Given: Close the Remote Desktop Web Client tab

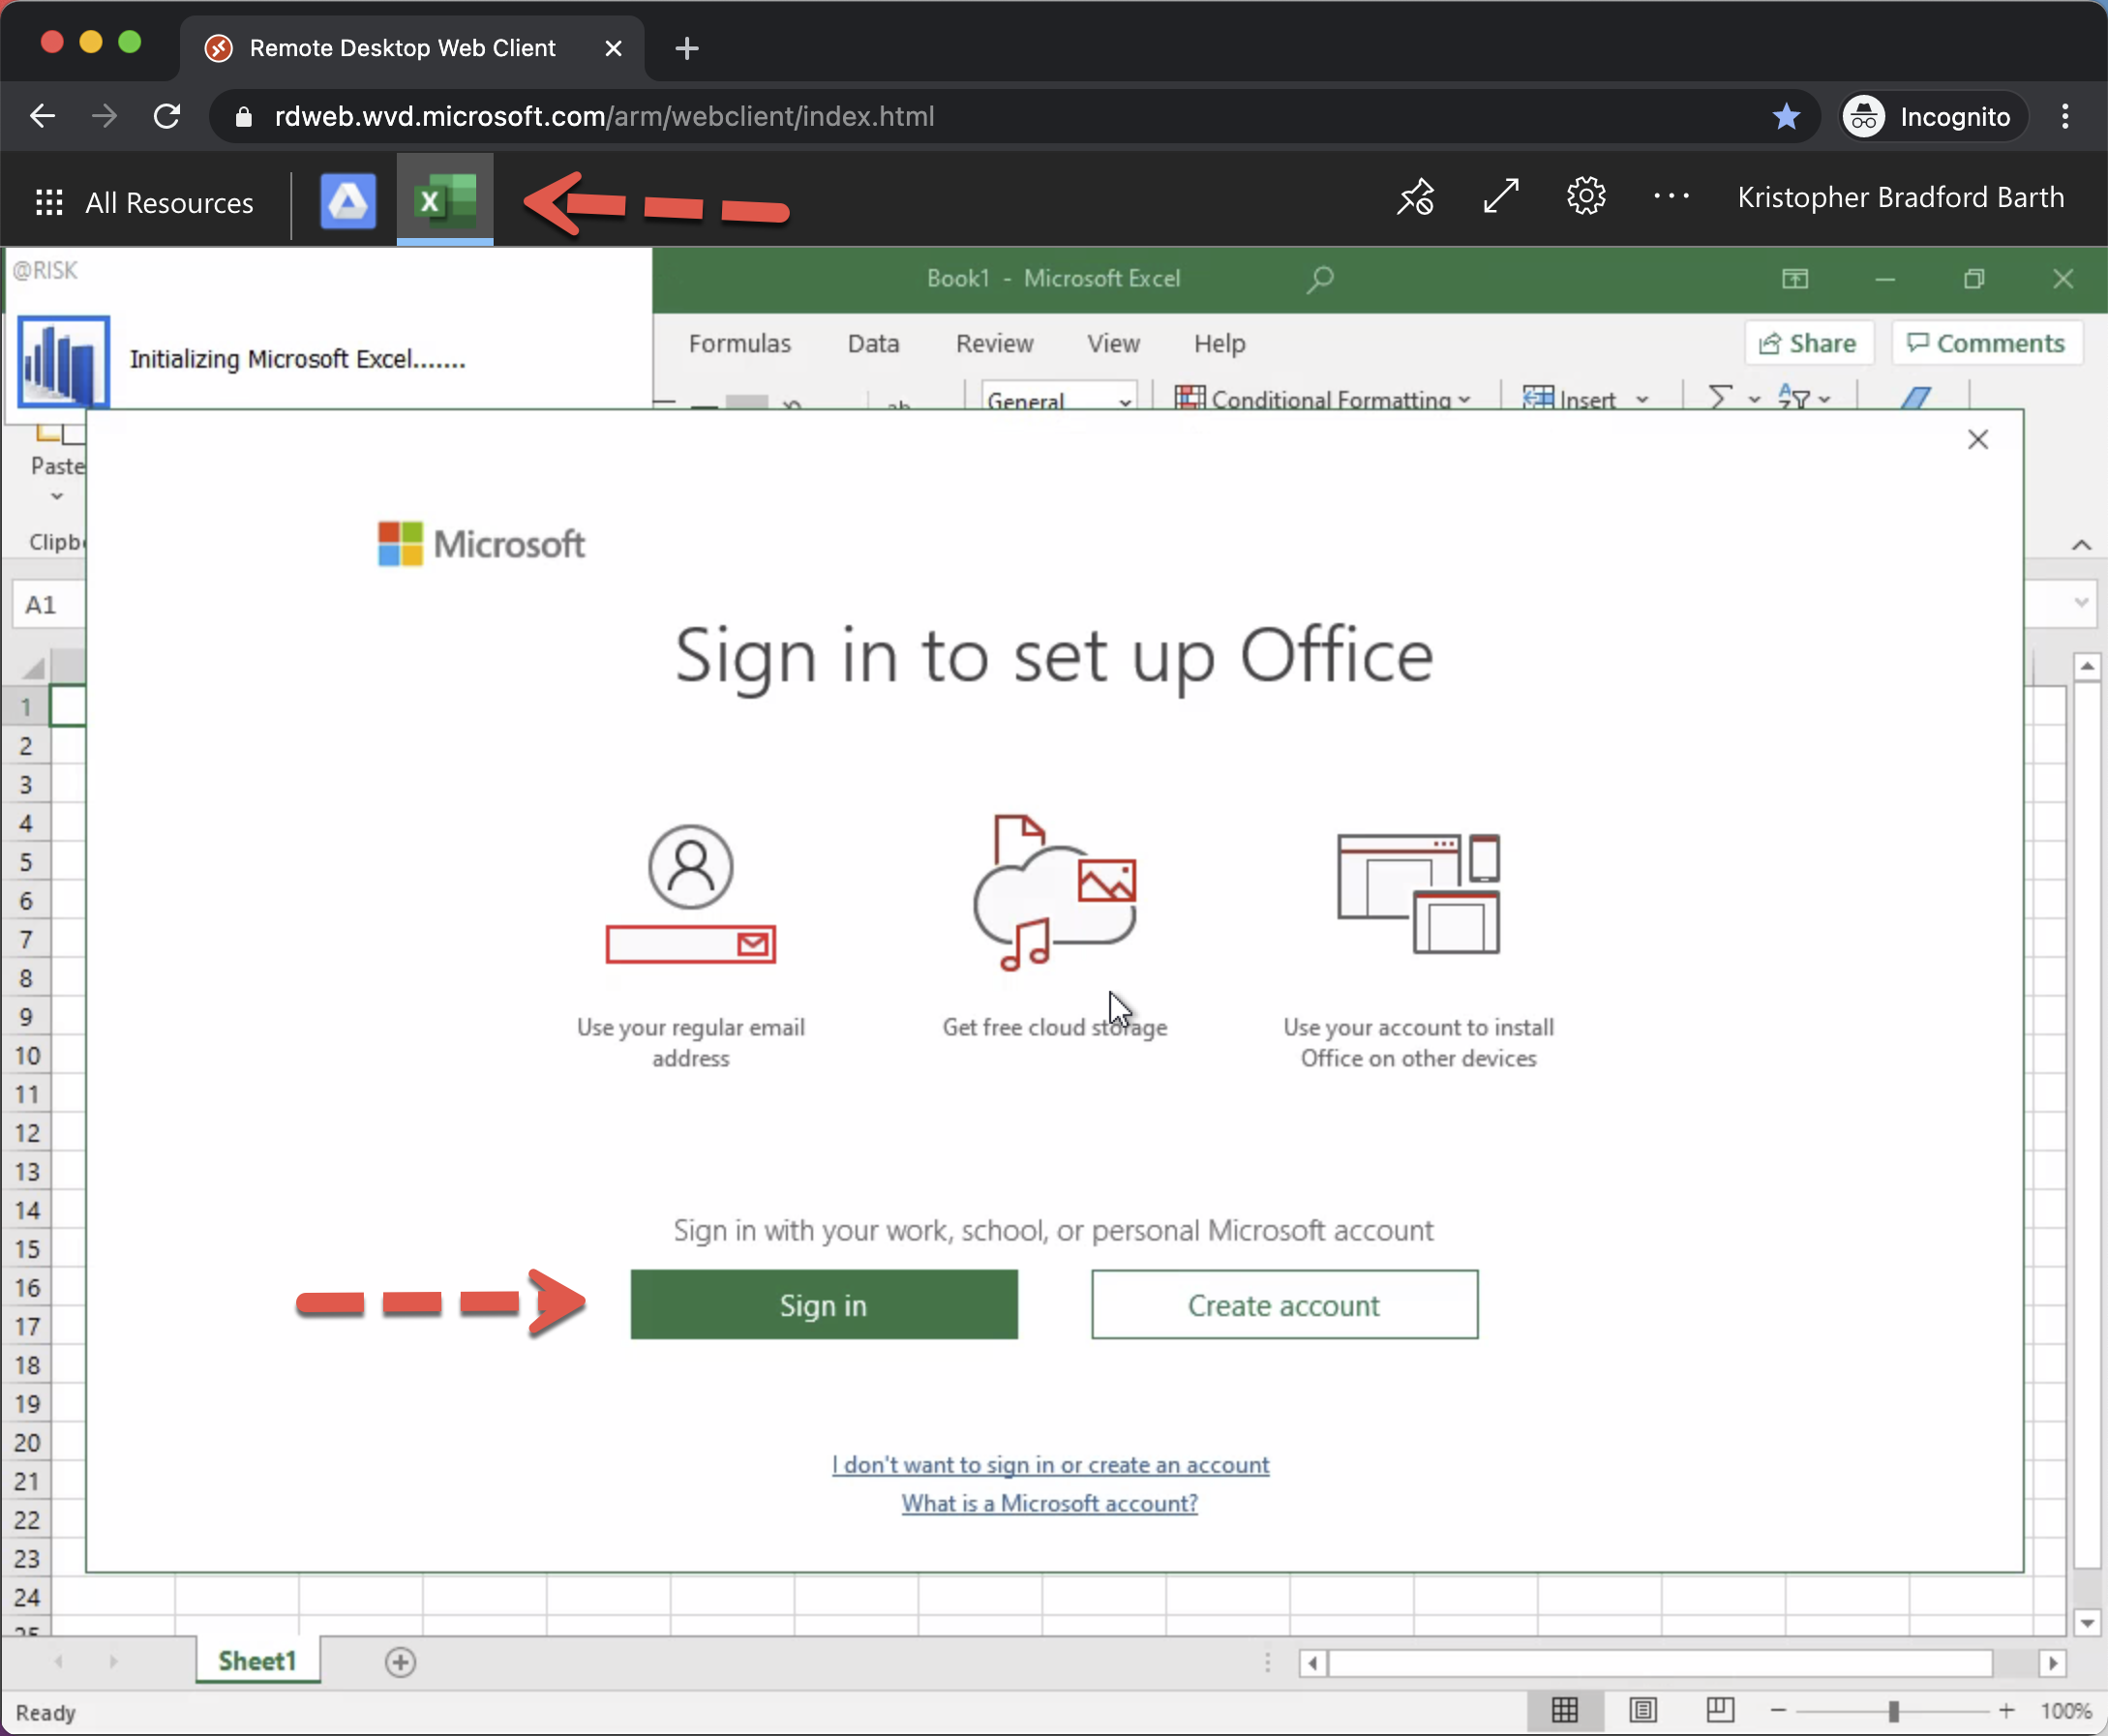Looking at the screenshot, I should [x=614, y=48].
